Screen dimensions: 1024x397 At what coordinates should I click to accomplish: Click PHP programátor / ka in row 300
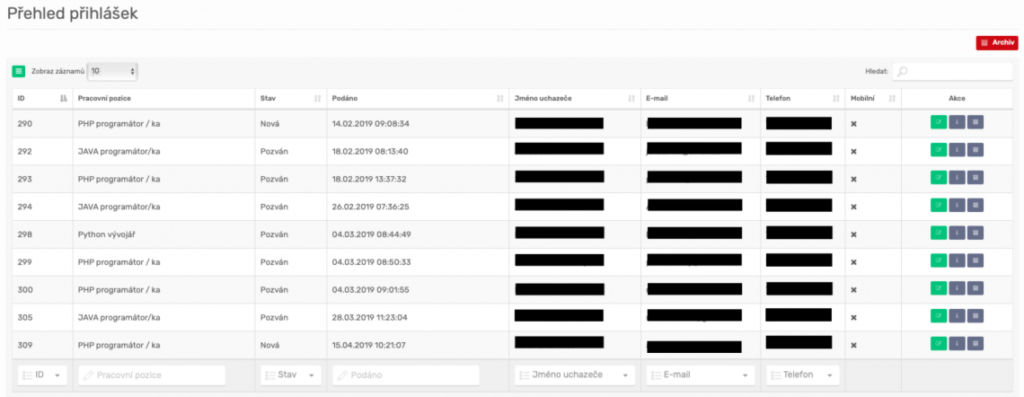119,289
